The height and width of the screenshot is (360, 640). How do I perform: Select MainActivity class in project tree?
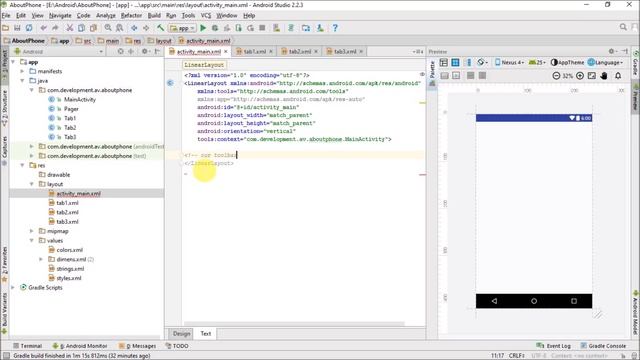(80, 100)
